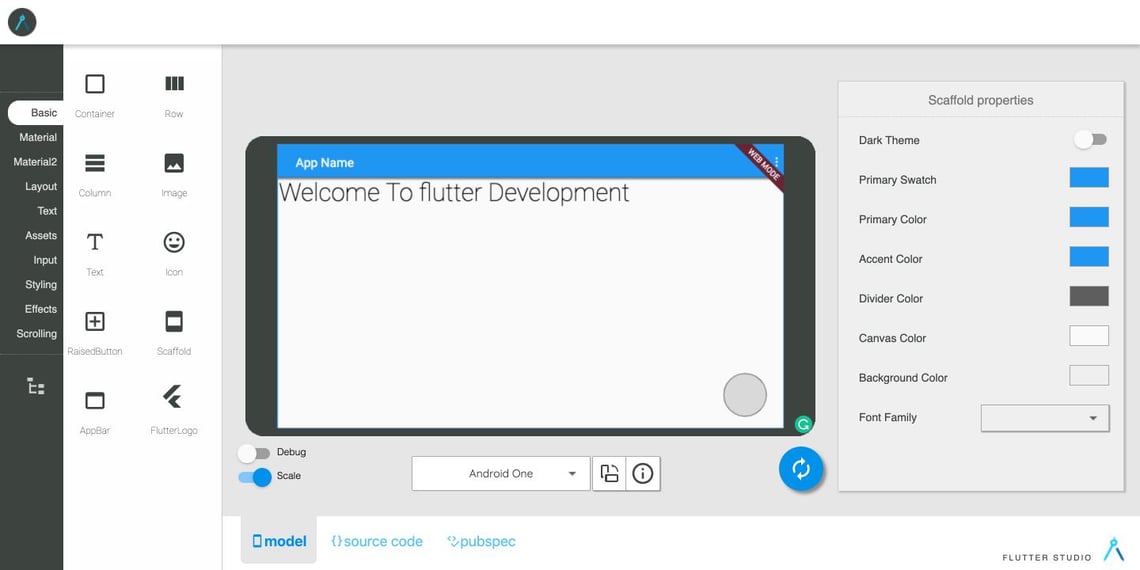The height and width of the screenshot is (570, 1140).
Task: Open the widget tree icon in sidebar
Action: (36, 386)
